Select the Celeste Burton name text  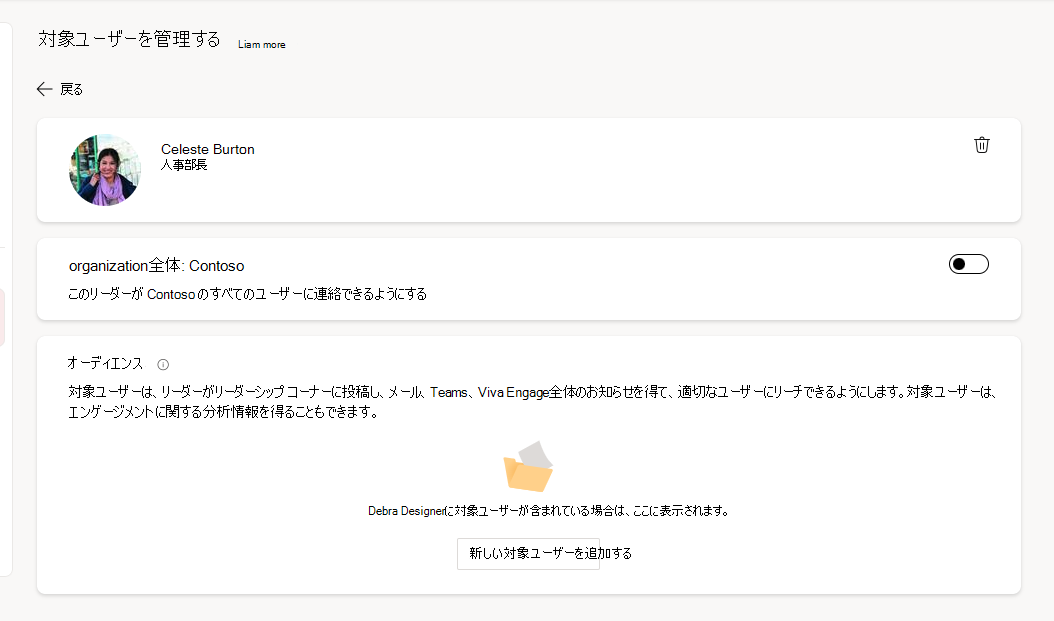208,149
